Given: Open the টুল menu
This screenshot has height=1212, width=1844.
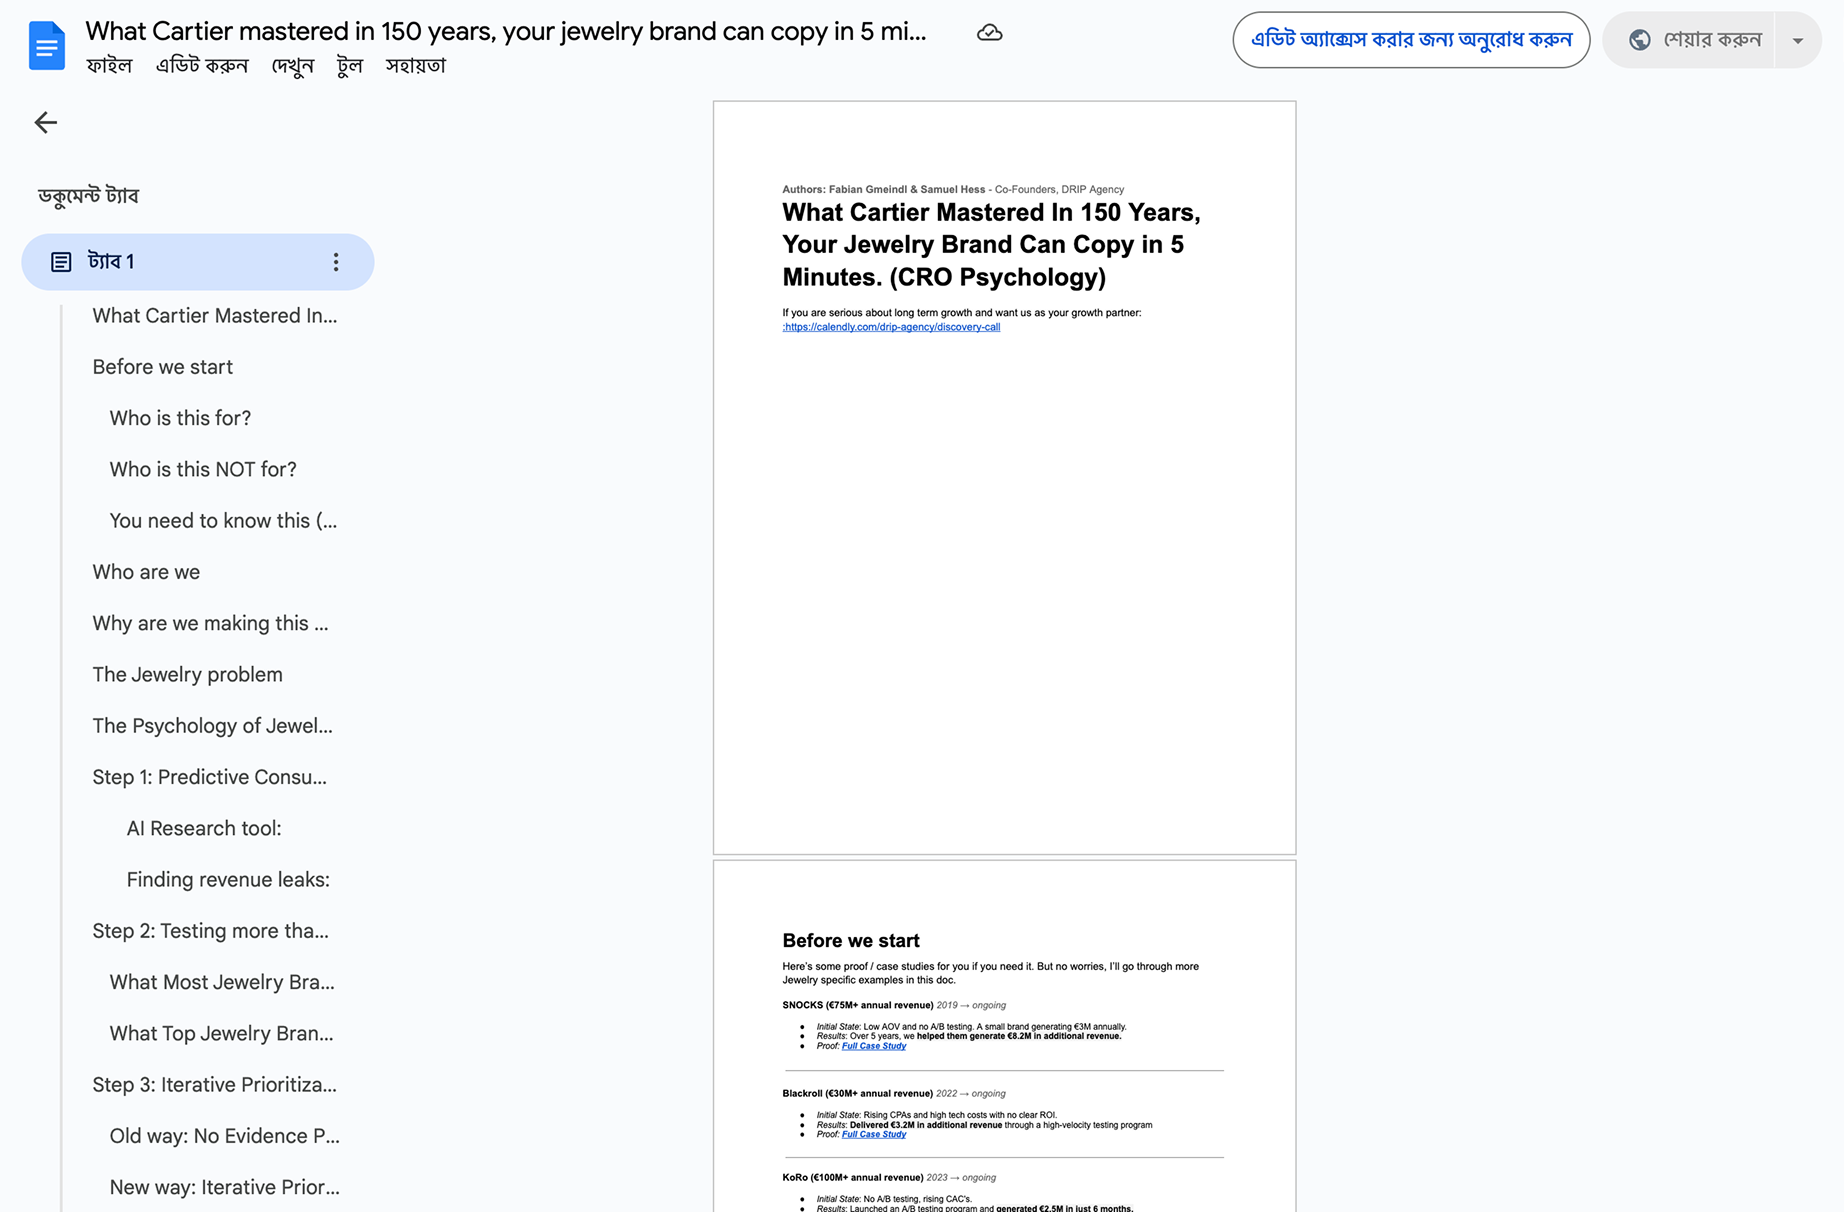Looking at the screenshot, I should [349, 66].
